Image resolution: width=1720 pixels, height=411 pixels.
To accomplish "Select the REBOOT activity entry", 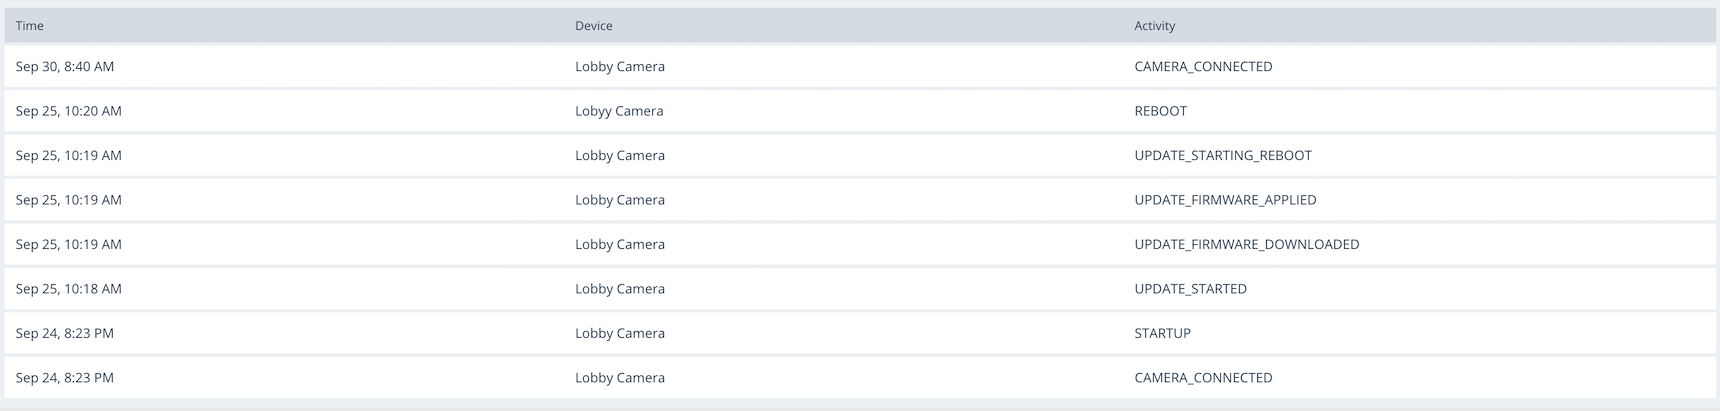I will [1161, 111].
